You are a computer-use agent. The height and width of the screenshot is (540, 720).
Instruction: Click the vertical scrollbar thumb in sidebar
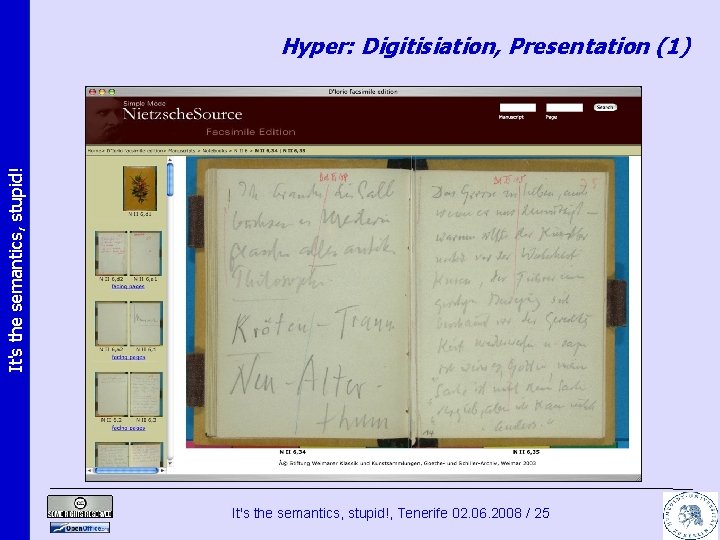170,180
